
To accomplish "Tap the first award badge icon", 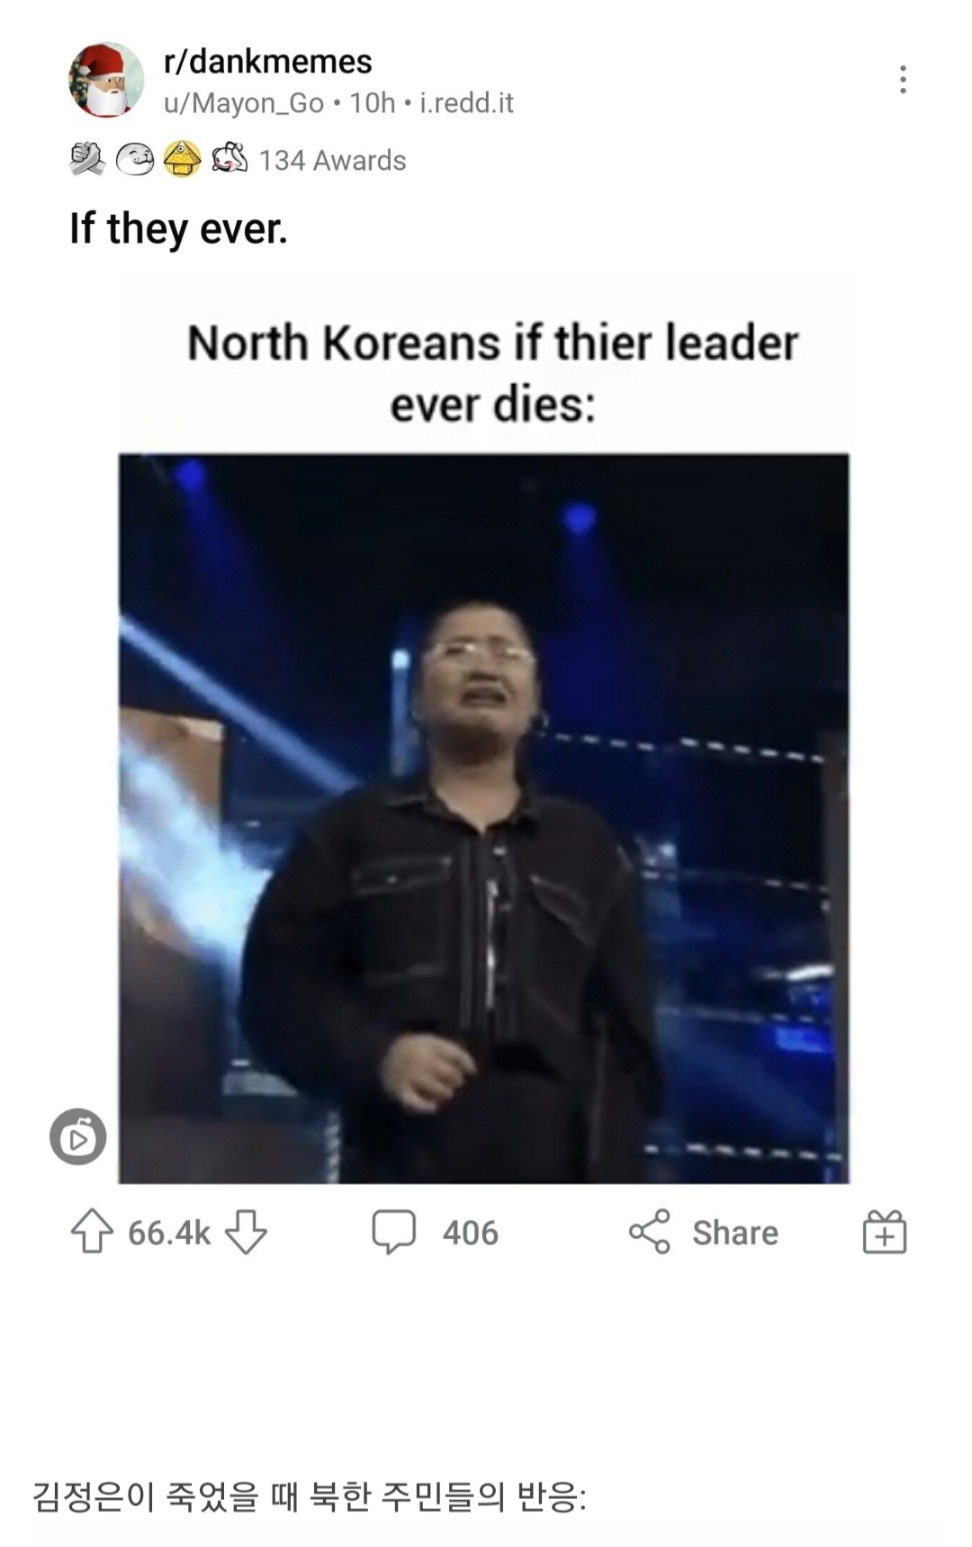I will click(x=87, y=159).
